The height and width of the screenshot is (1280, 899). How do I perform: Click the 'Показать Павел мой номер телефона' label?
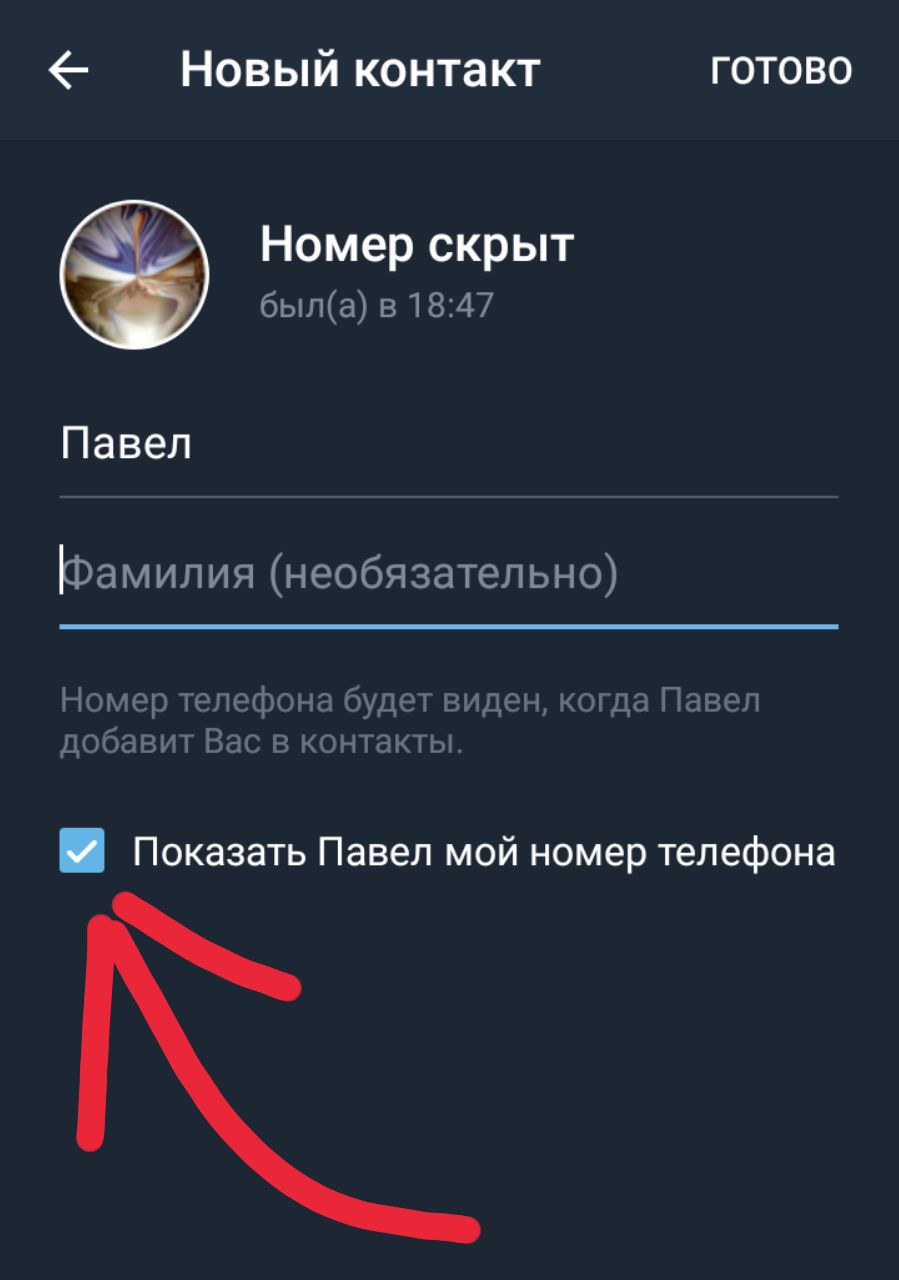pyautogui.click(x=484, y=853)
